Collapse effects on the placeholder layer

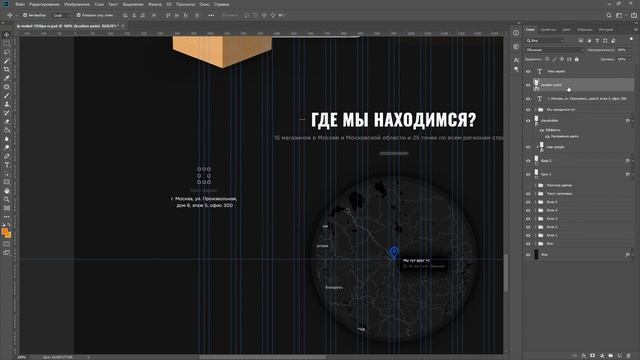(633, 121)
